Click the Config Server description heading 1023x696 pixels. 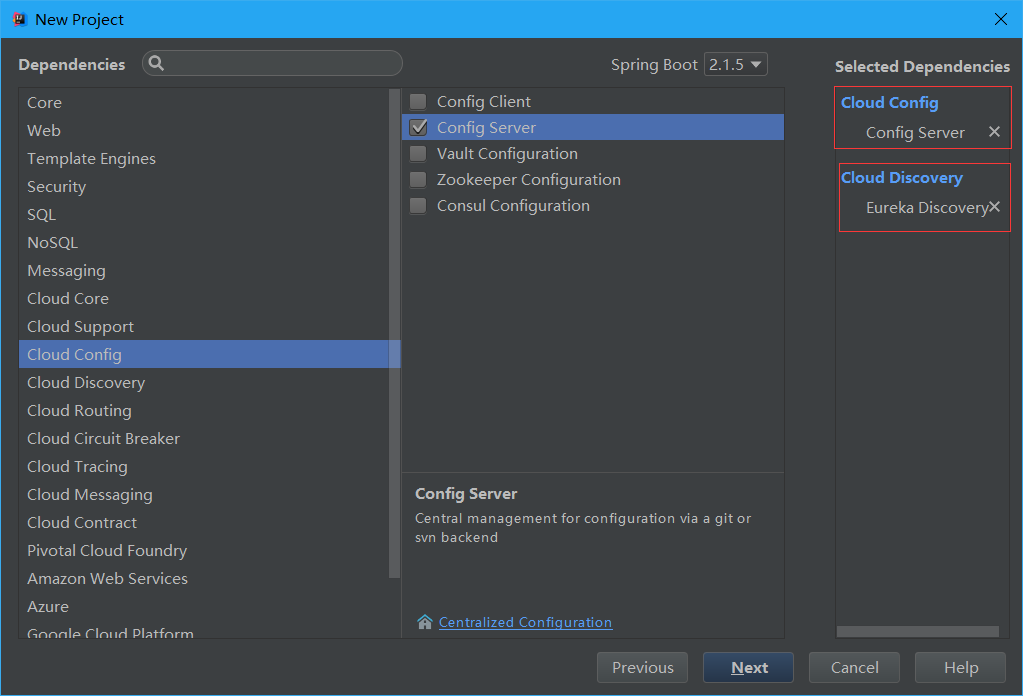tap(466, 494)
